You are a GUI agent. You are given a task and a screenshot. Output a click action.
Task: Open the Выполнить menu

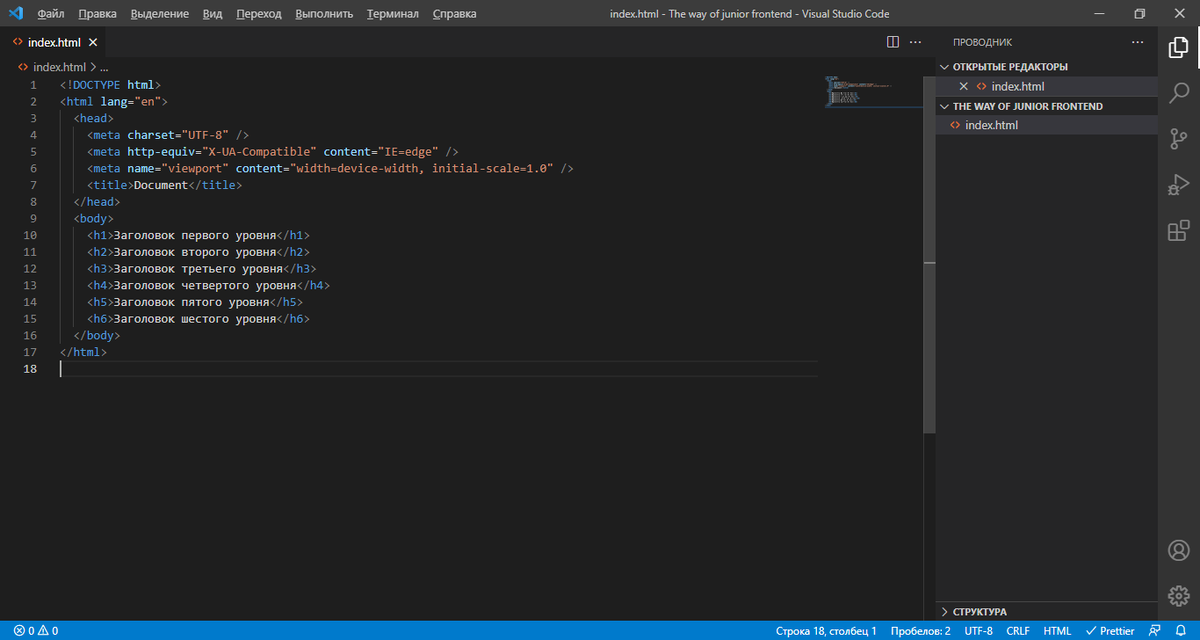[323, 14]
